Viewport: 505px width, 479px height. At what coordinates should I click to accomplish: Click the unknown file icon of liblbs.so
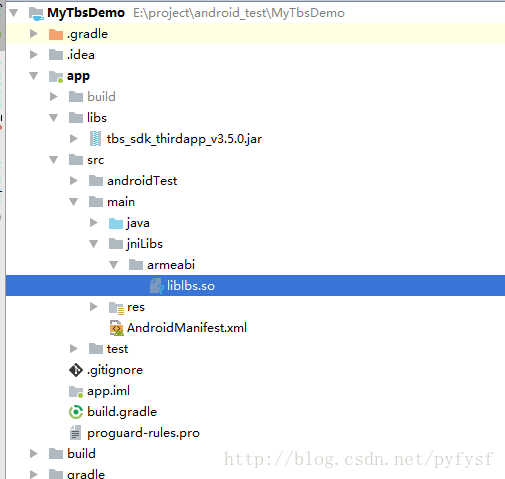[x=156, y=286]
